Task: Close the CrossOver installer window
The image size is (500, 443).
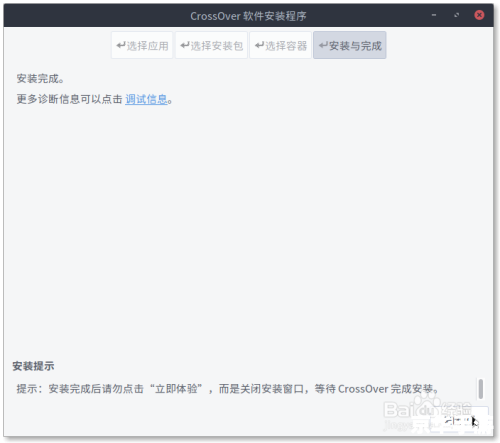Action: [x=479, y=15]
